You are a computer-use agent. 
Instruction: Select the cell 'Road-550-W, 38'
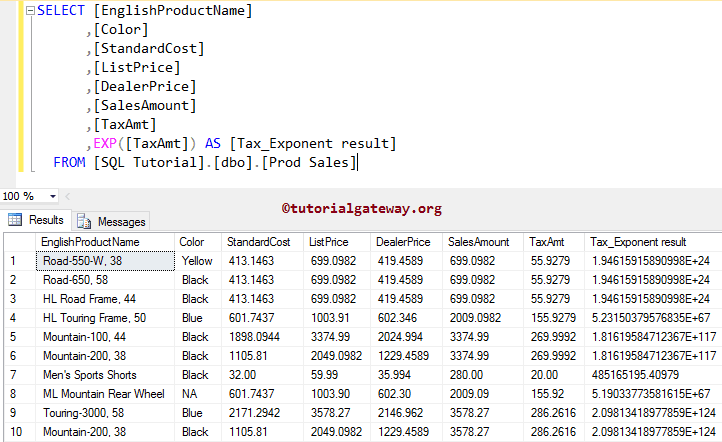click(105, 261)
